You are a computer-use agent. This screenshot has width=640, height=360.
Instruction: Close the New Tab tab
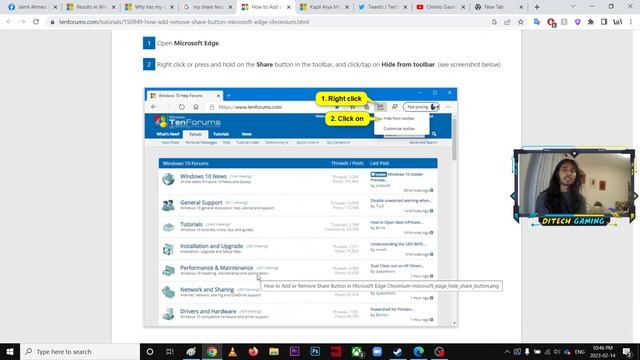[x=521, y=7]
